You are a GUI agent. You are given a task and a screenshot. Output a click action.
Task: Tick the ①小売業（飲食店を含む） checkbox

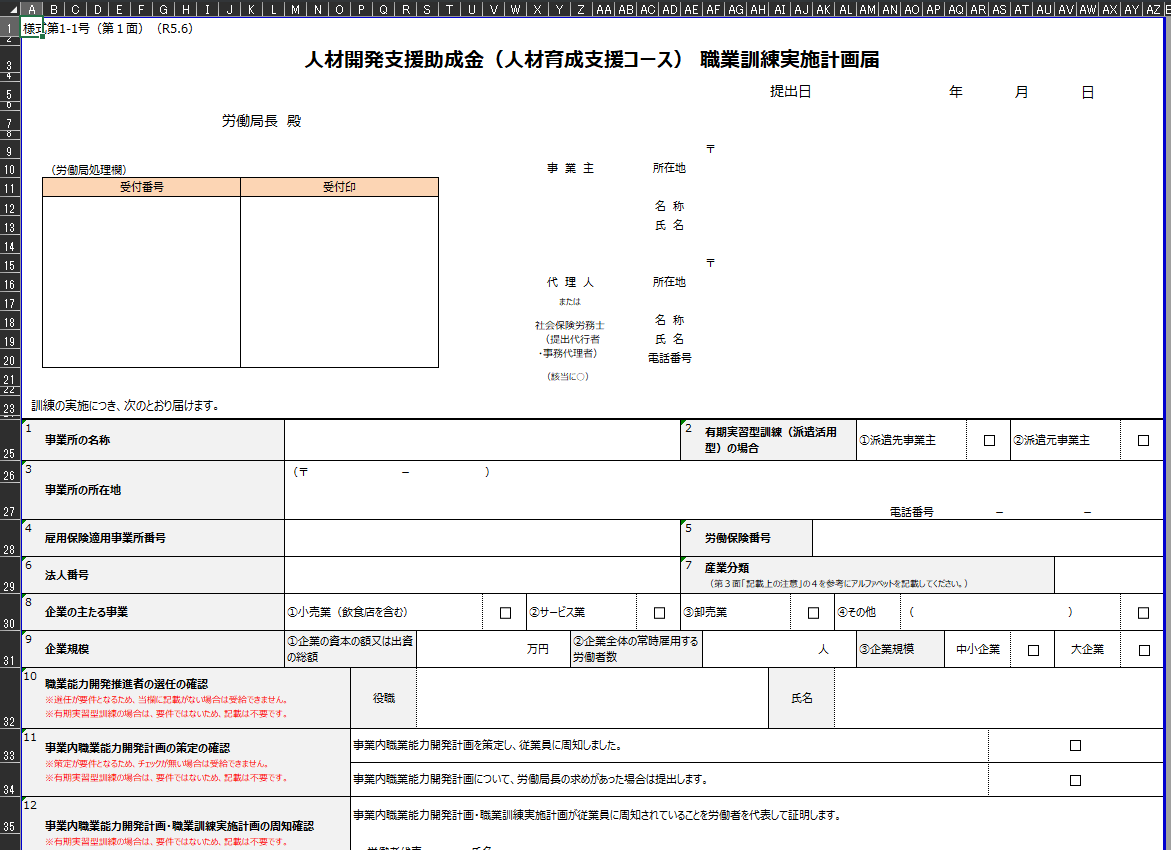tap(505, 613)
